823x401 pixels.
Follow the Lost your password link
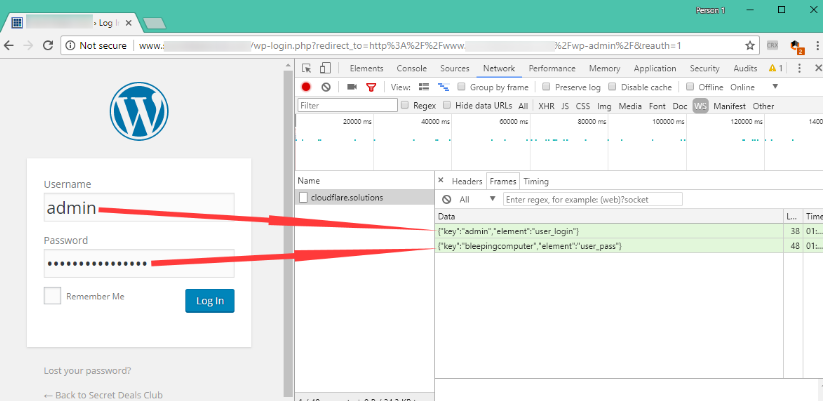86,371
